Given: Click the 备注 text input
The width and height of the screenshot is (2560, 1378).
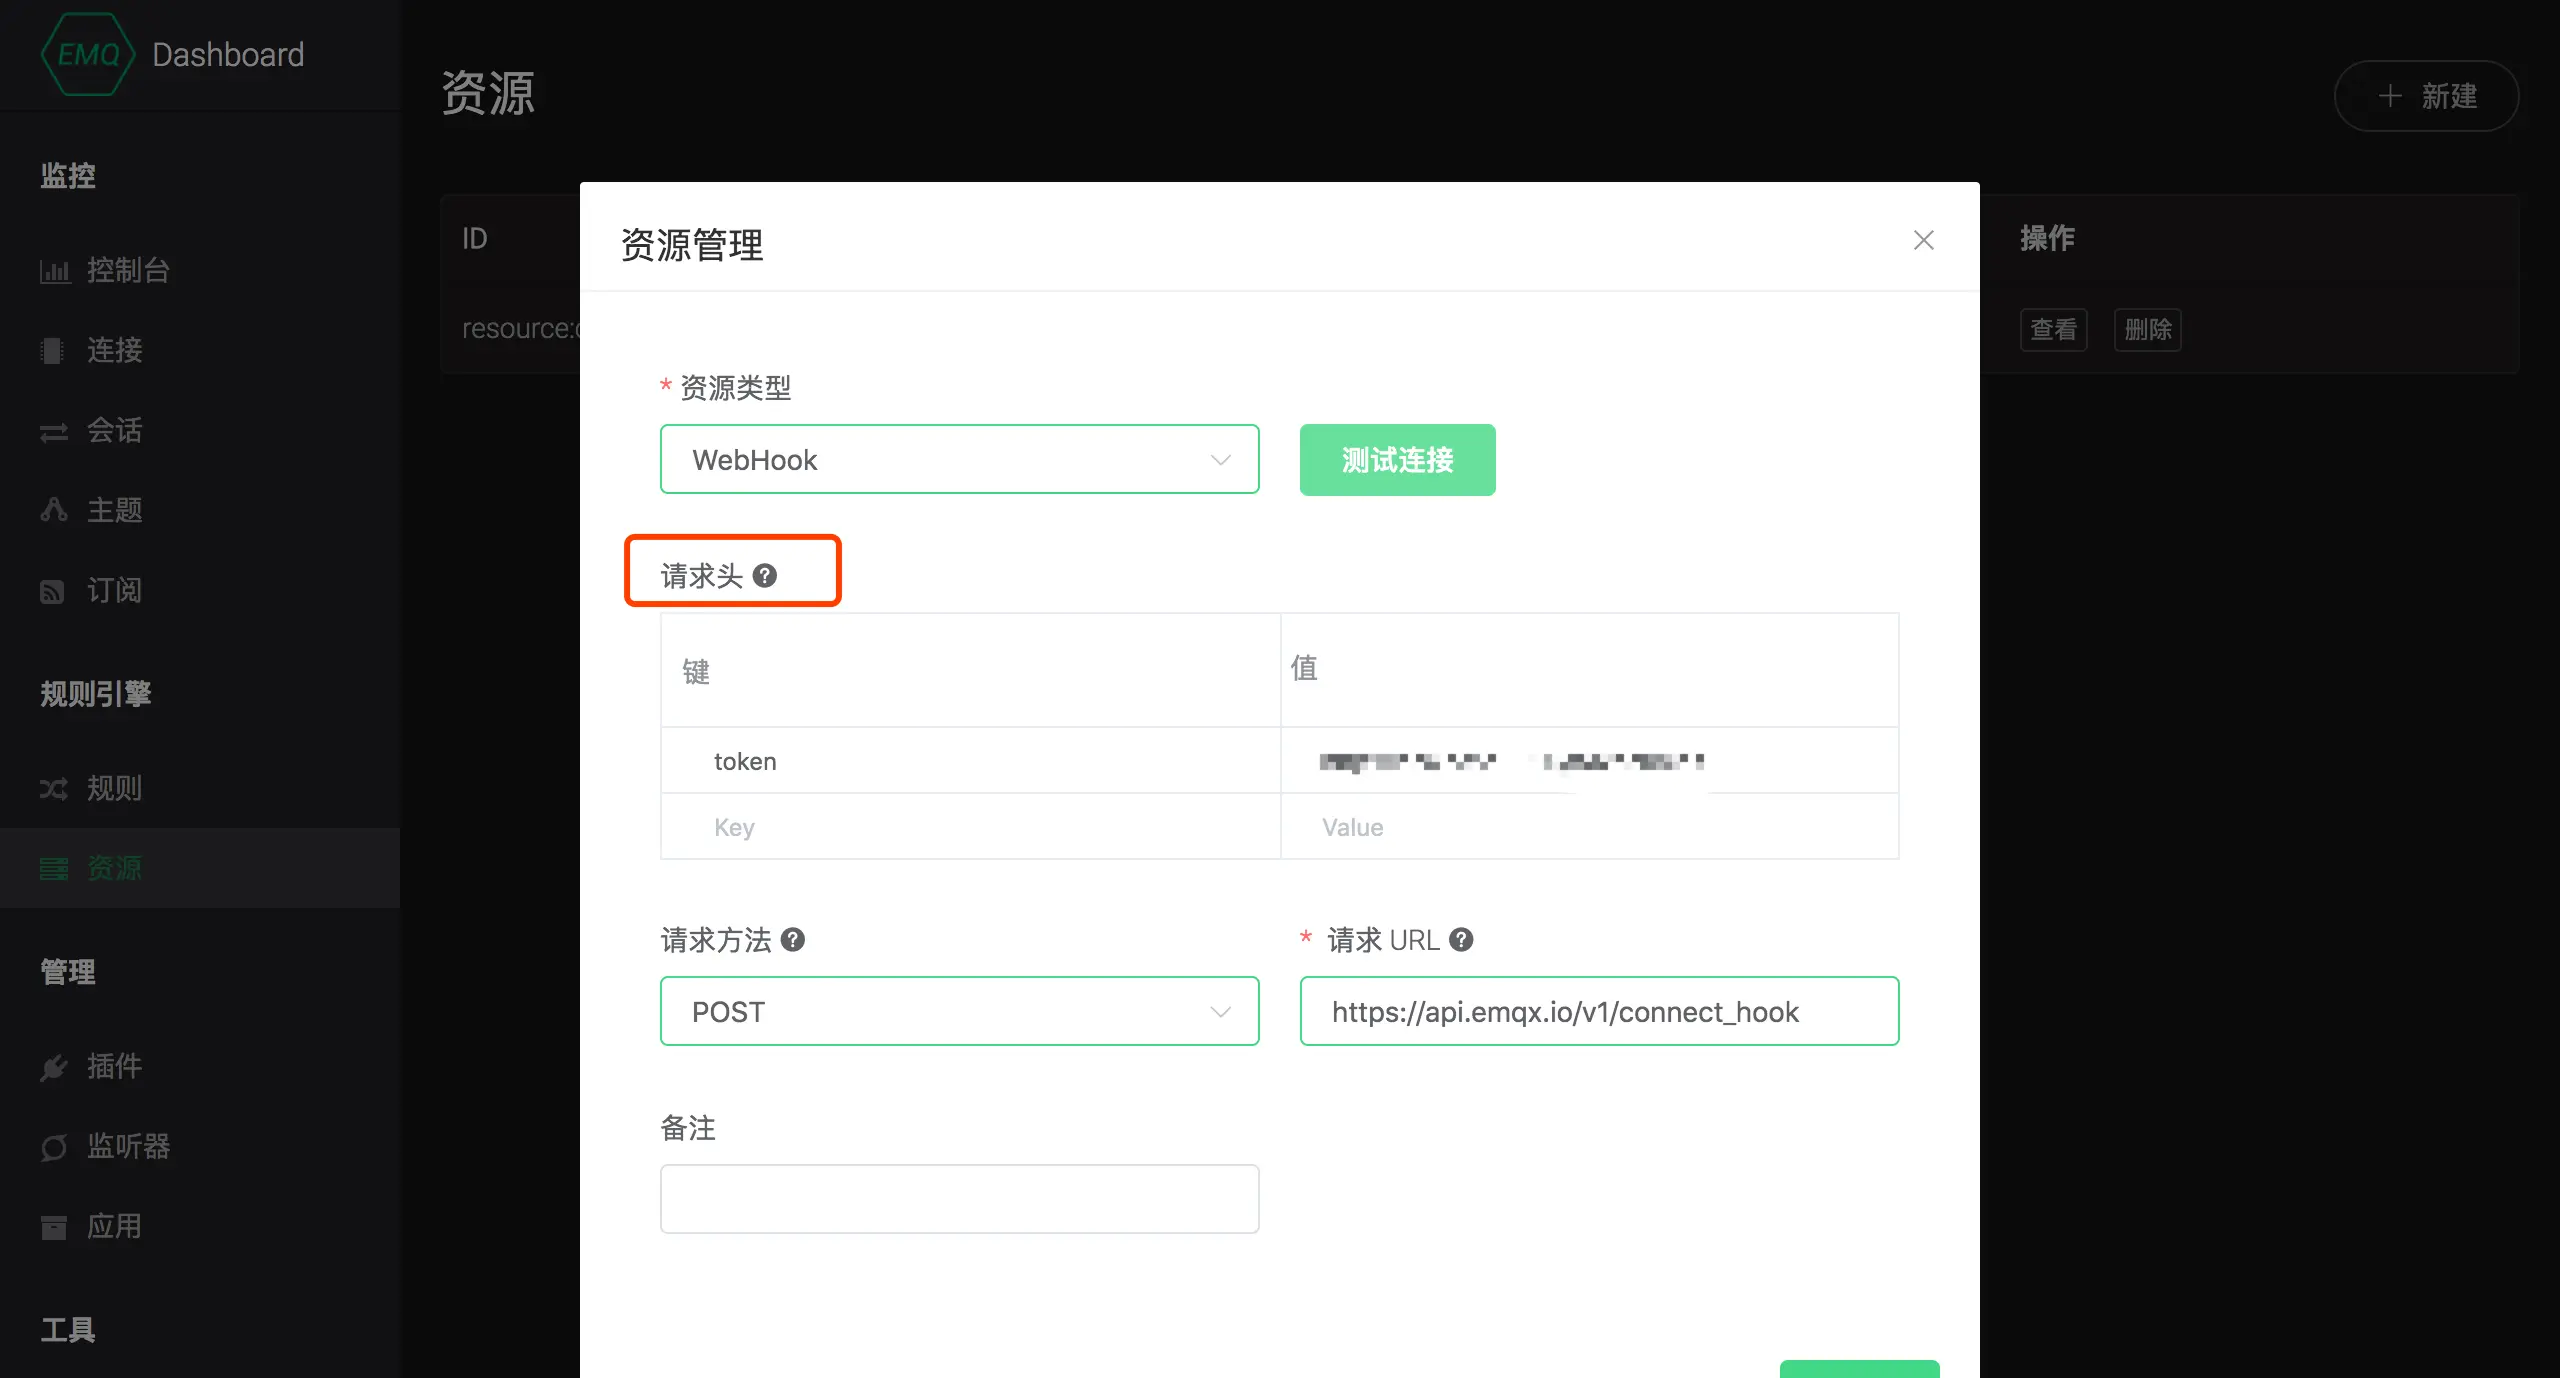Looking at the screenshot, I should click(958, 1198).
